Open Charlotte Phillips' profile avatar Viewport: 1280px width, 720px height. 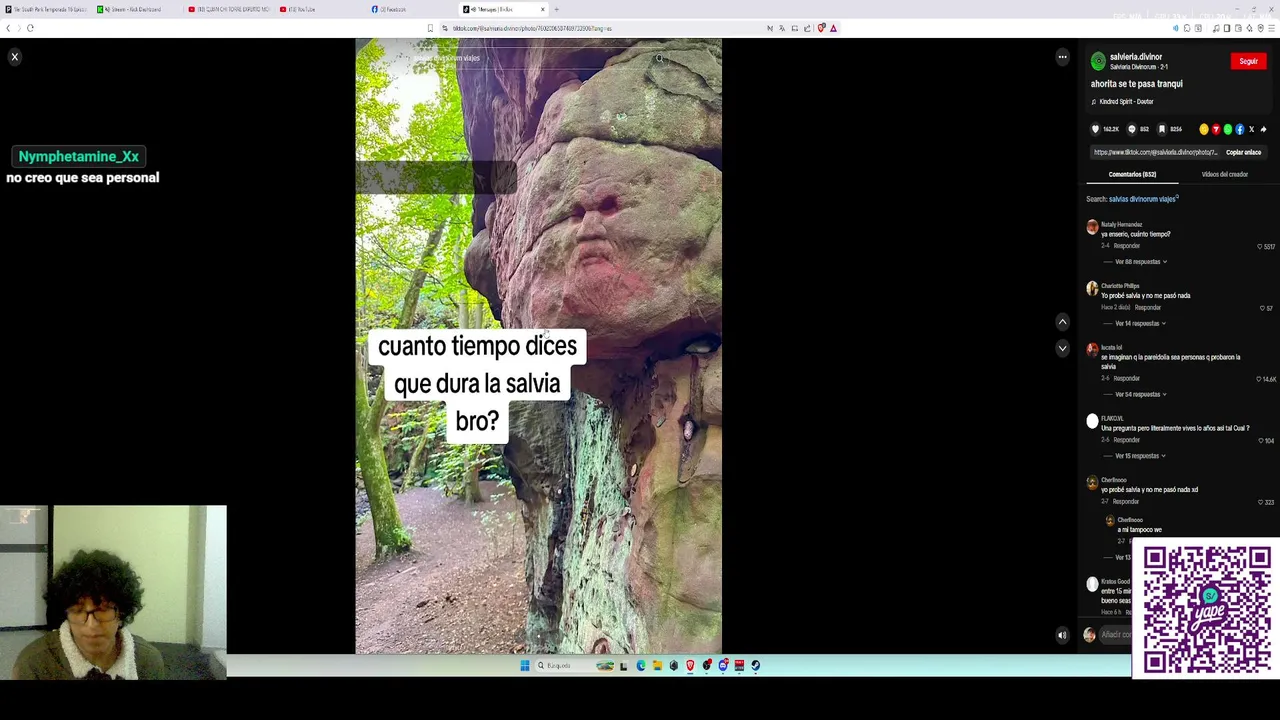[1092, 289]
